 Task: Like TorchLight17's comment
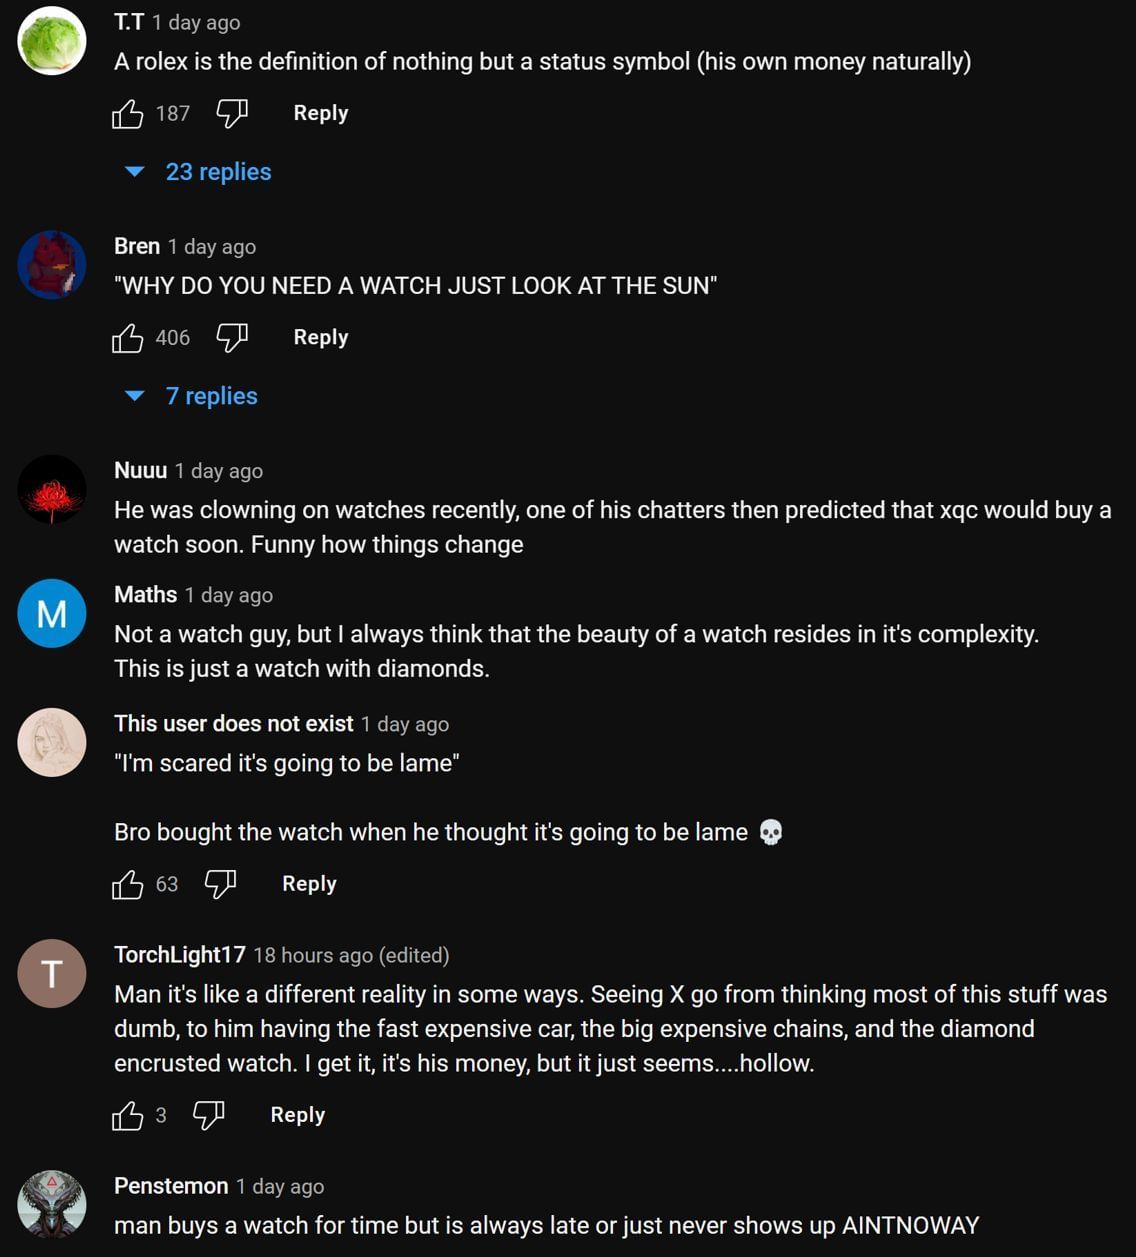coord(128,1115)
